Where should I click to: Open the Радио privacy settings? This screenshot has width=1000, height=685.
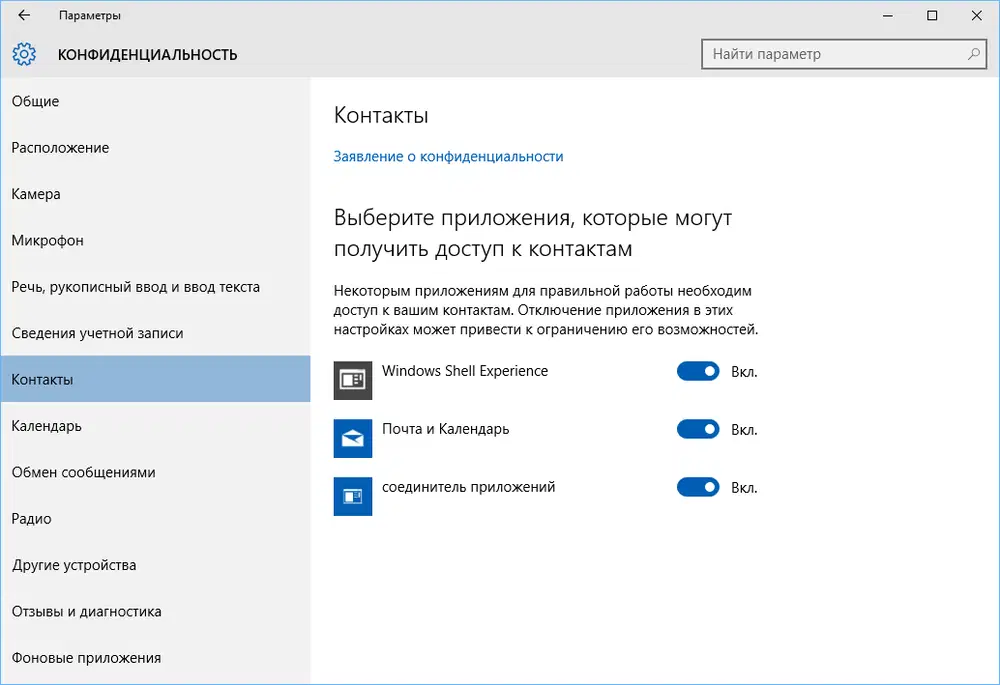tap(32, 518)
